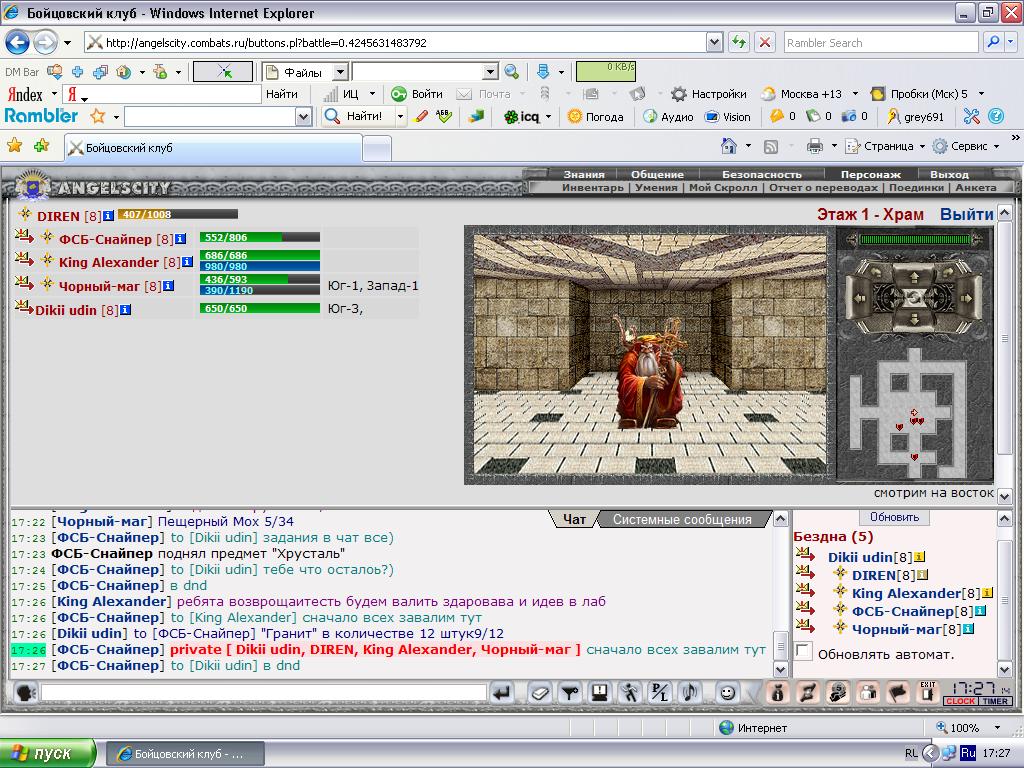
Task: Open the Персонаж menu
Action: (x=871, y=174)
